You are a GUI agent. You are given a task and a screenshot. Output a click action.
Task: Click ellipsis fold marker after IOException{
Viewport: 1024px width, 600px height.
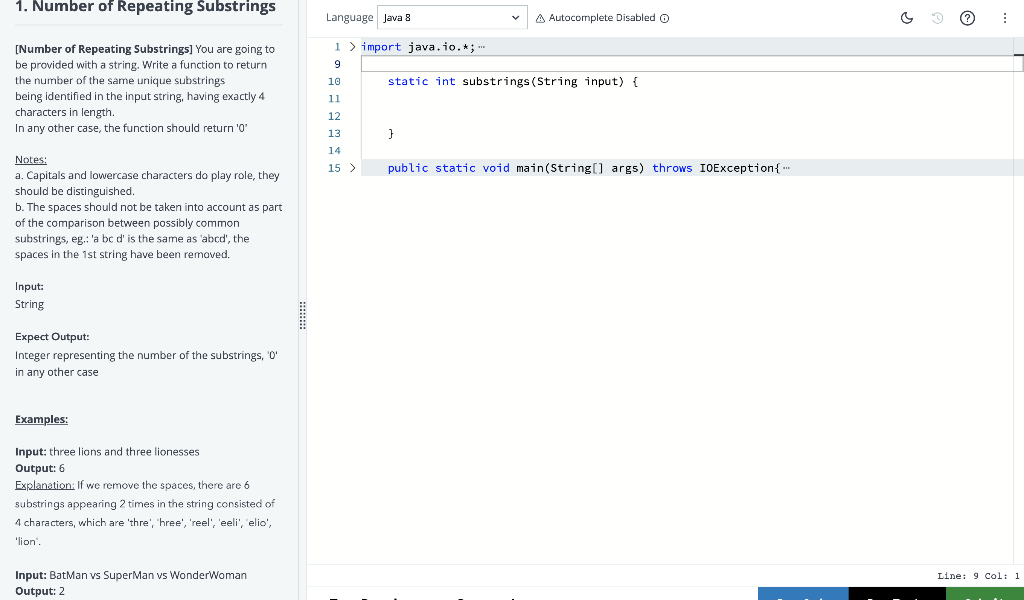tap(786, 168)
